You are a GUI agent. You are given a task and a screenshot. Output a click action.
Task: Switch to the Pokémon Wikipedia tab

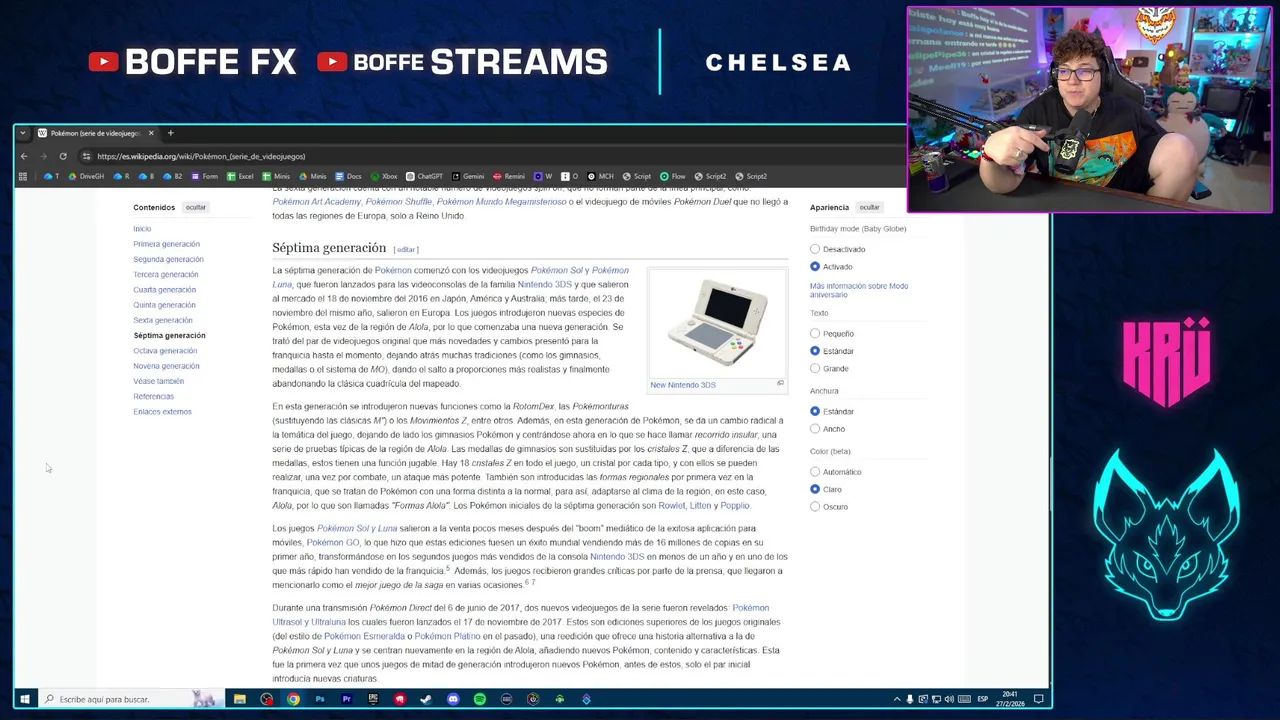point(95,133)
